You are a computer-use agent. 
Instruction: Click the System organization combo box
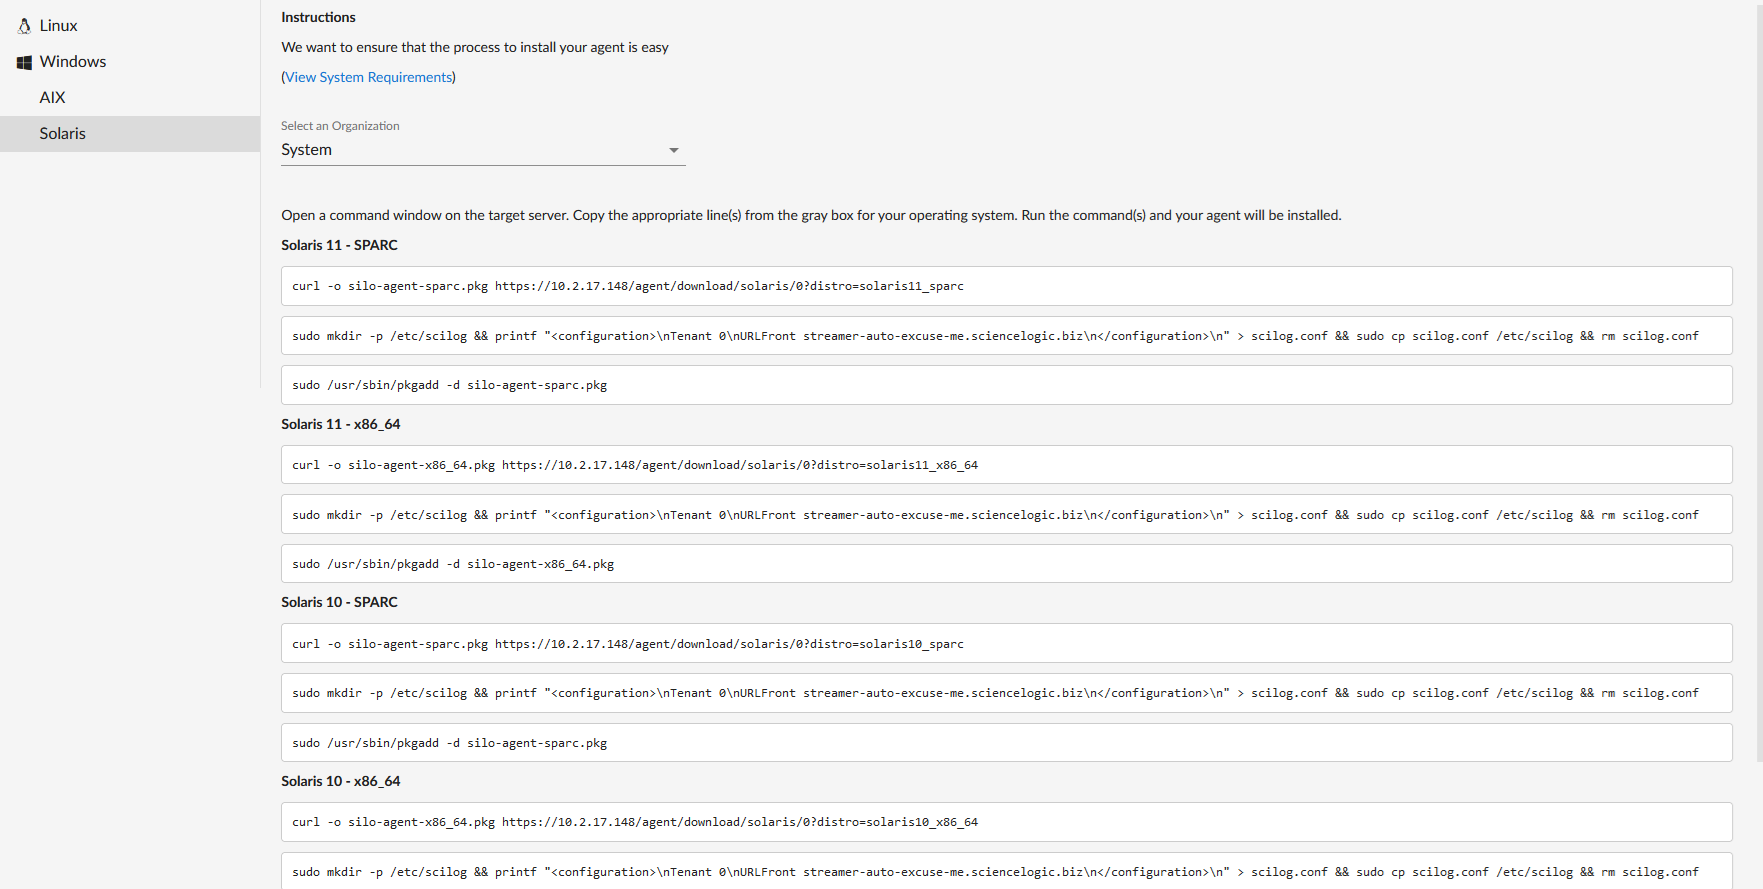470,150
